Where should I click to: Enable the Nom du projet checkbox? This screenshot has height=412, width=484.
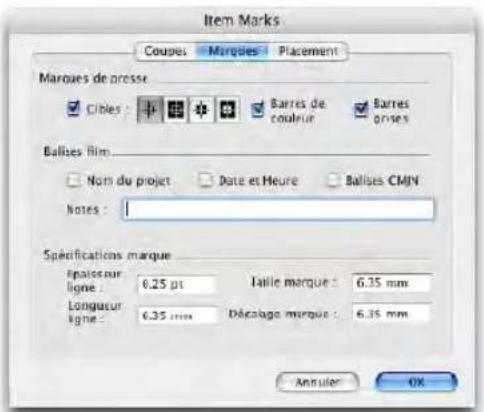[73, 180]
